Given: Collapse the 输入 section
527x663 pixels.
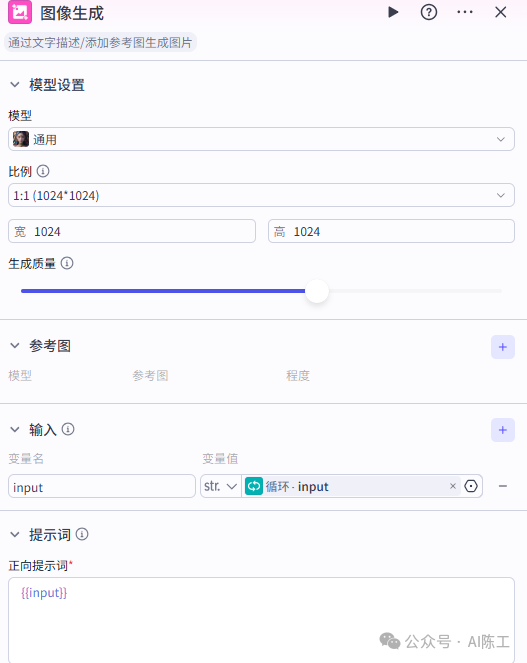Looking at the screenshot, I should (x=15, y=430).
